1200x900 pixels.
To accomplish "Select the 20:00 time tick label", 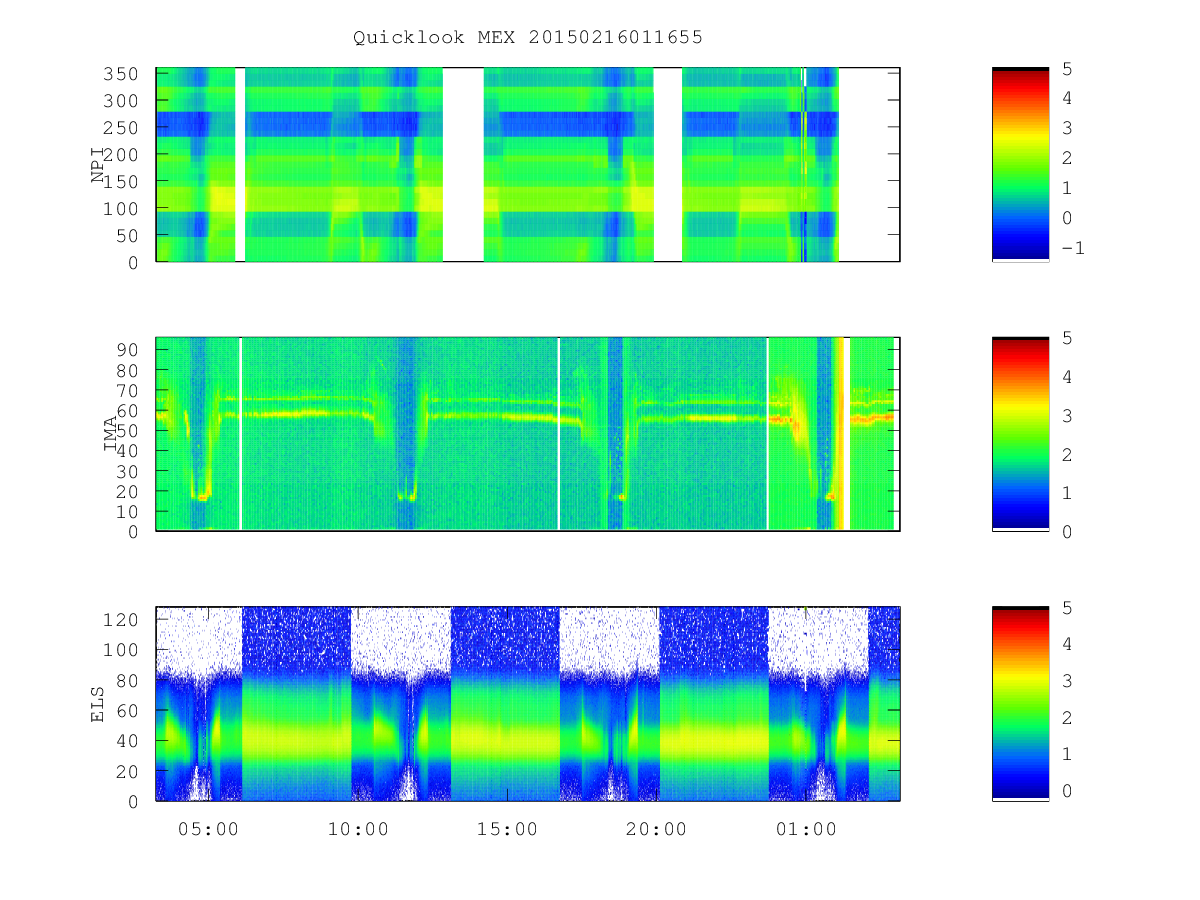I will point(656,829).
